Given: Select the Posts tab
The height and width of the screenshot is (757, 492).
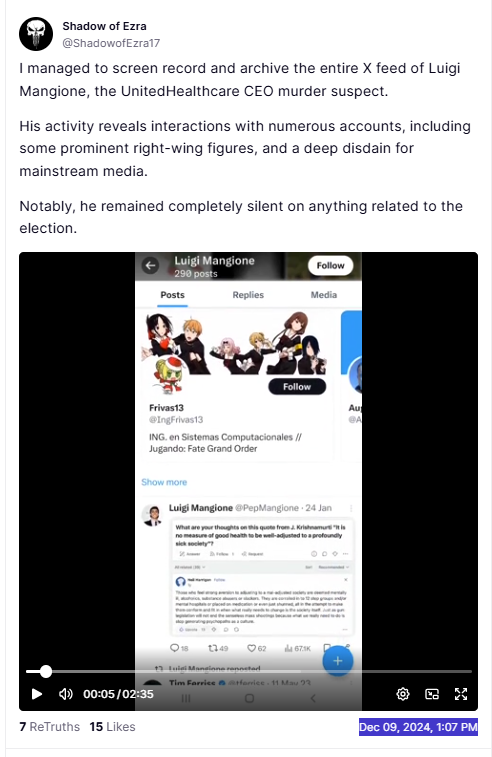Looking at the screenshot, I should (172, 294).
